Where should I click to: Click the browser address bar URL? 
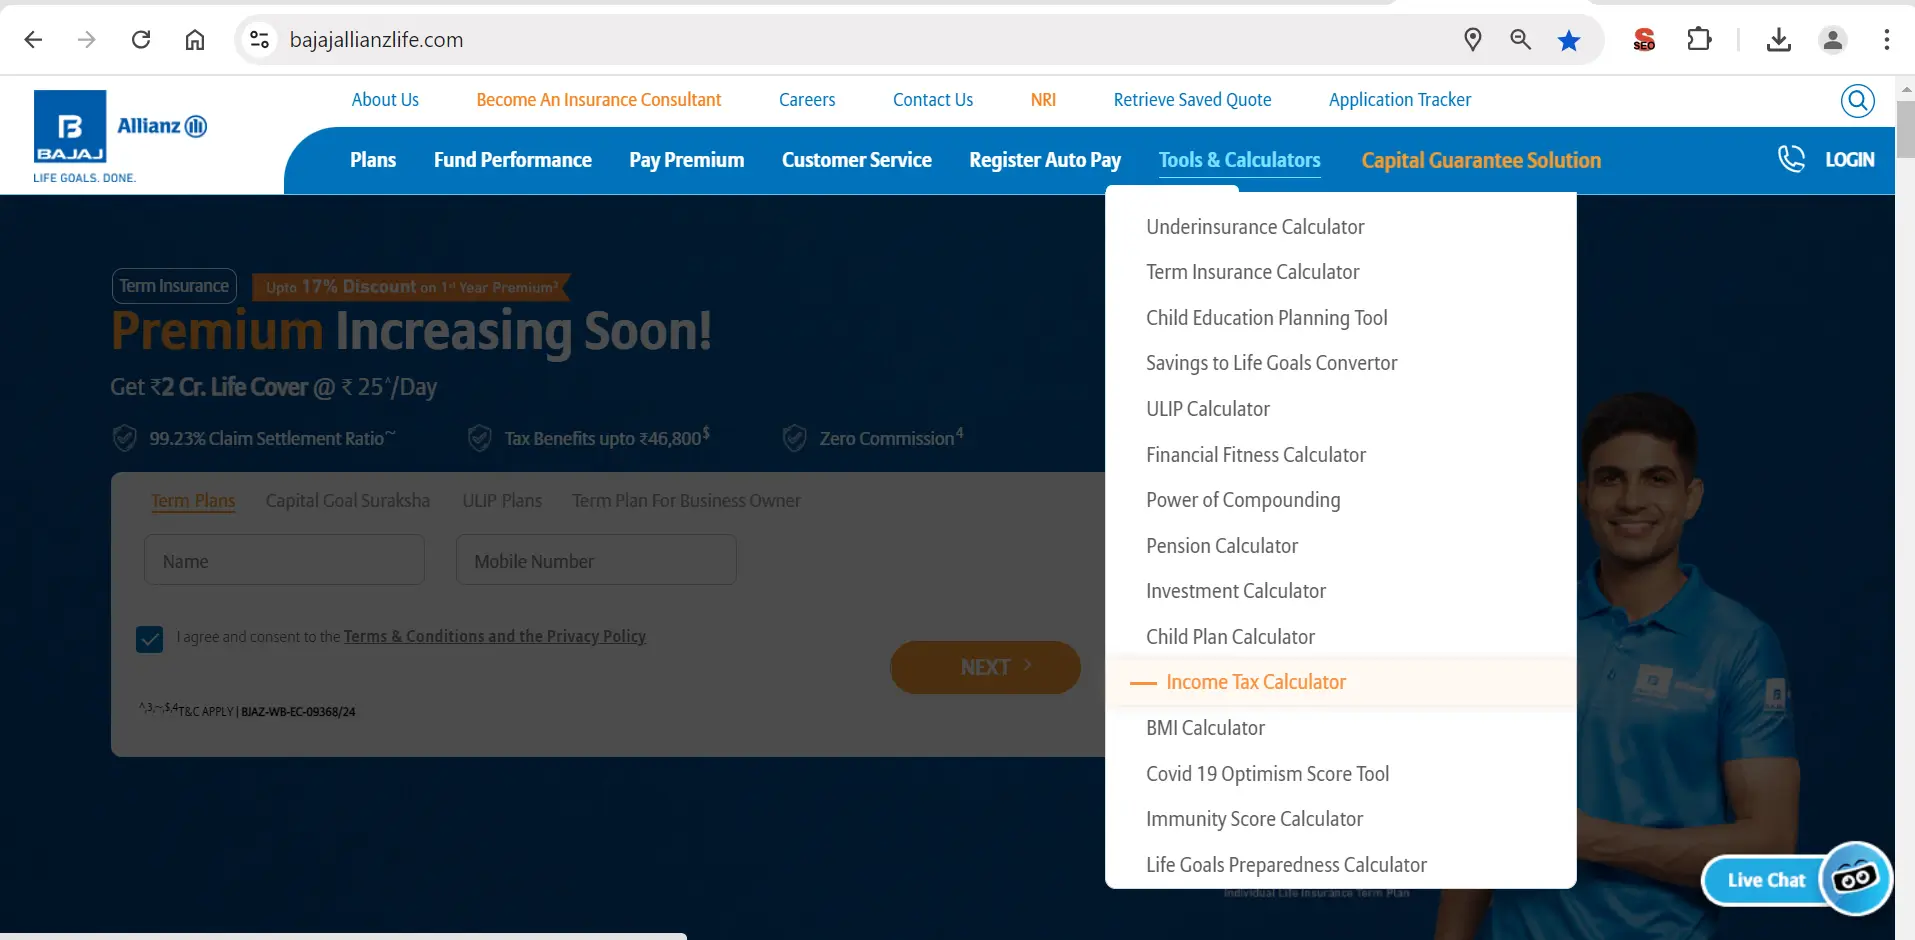coord(376,40)
